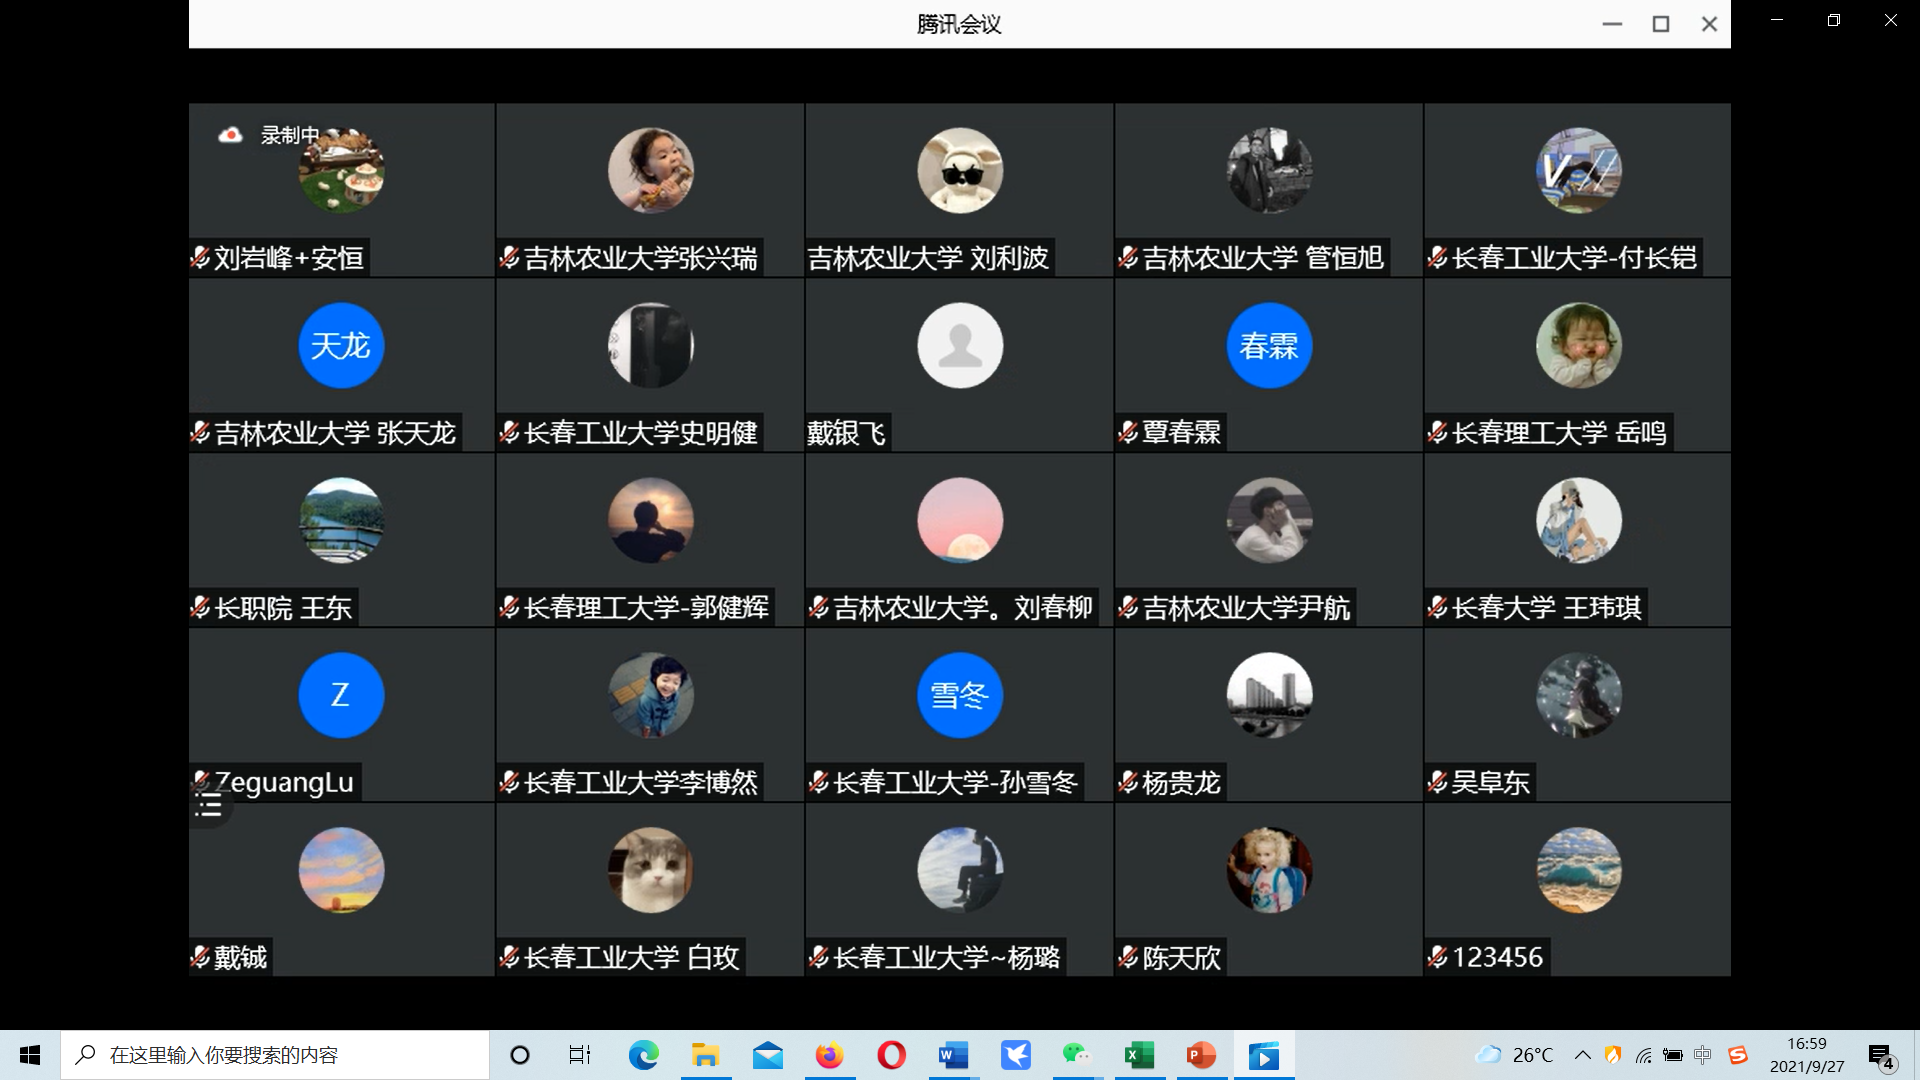Click muted mic icon beside 吴阜东
The image size is (1920, 1080).
pos(1437,782)
